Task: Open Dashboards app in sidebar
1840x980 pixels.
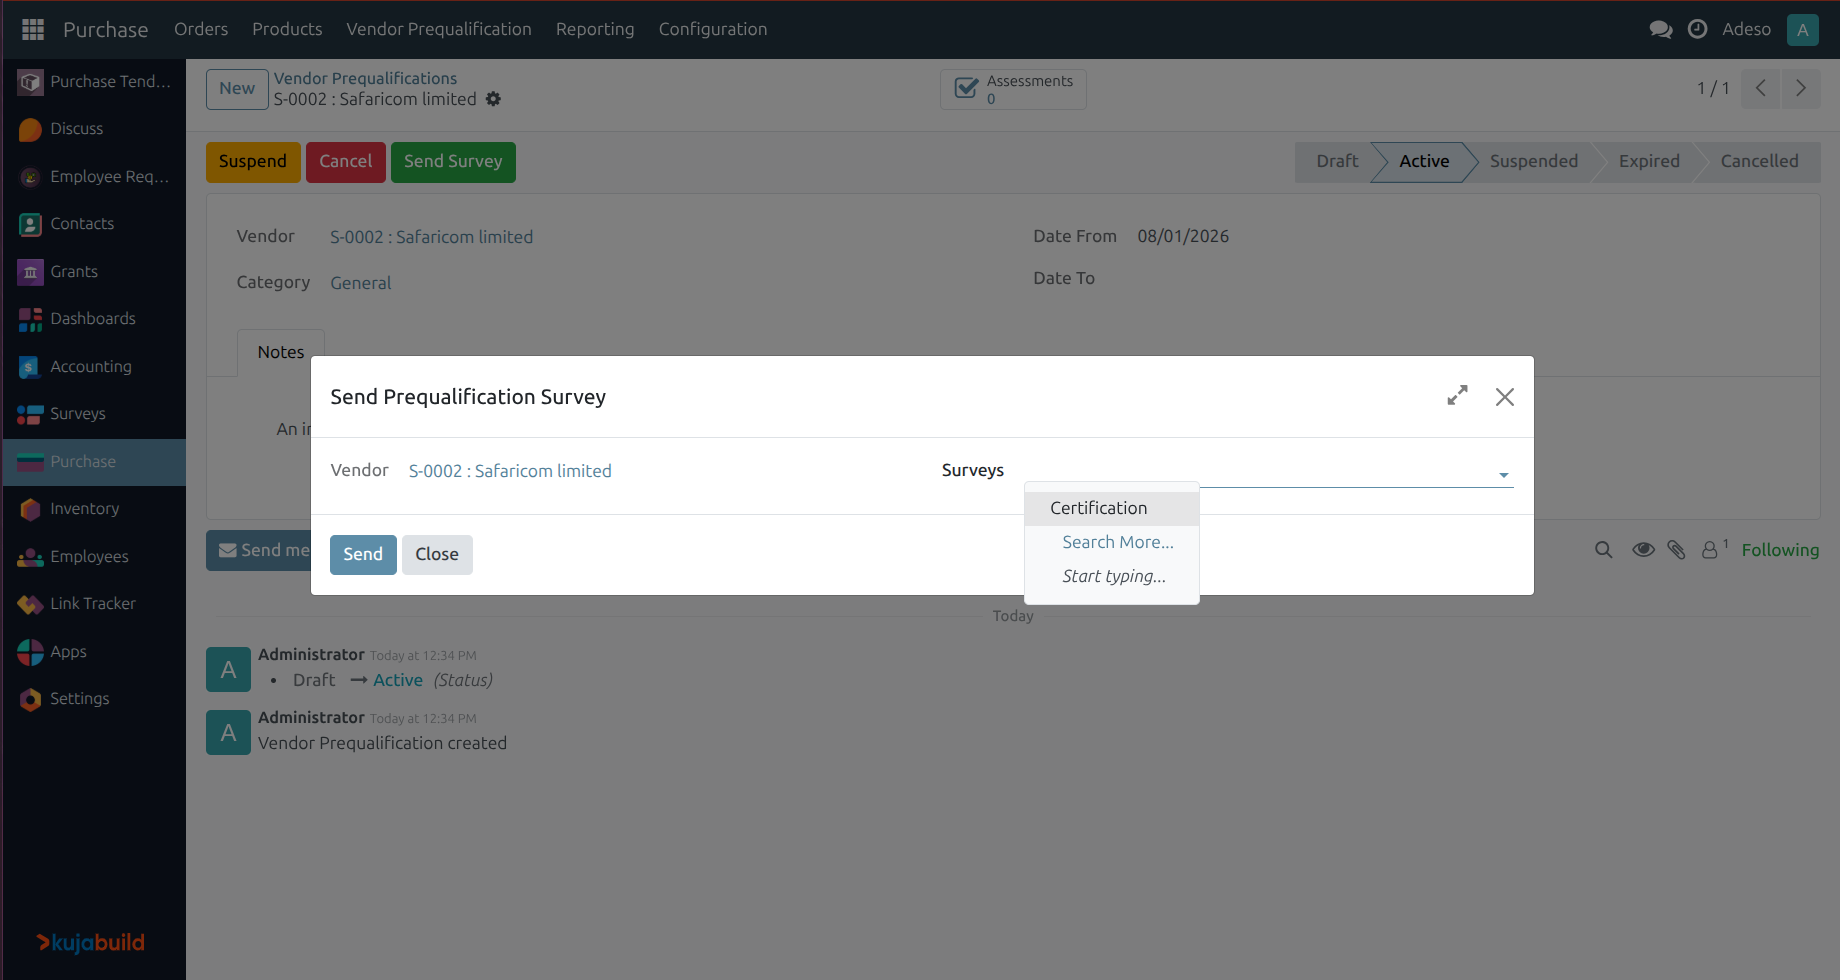Action: [94, 319]
